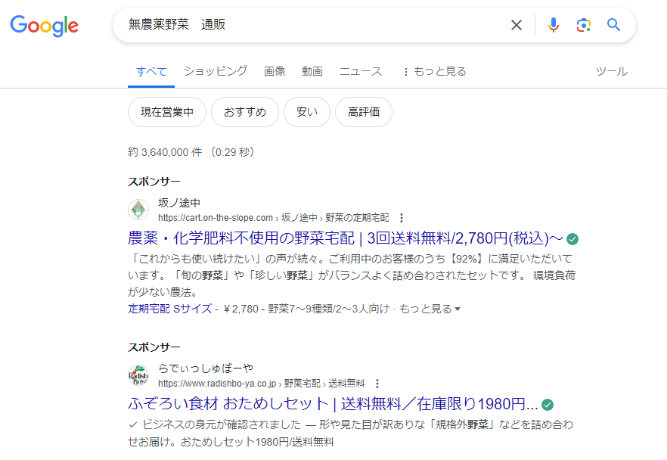Select the すべて tab
This screenshot has height=460, width=667.
pyautogui.click(x=151, y=71)
